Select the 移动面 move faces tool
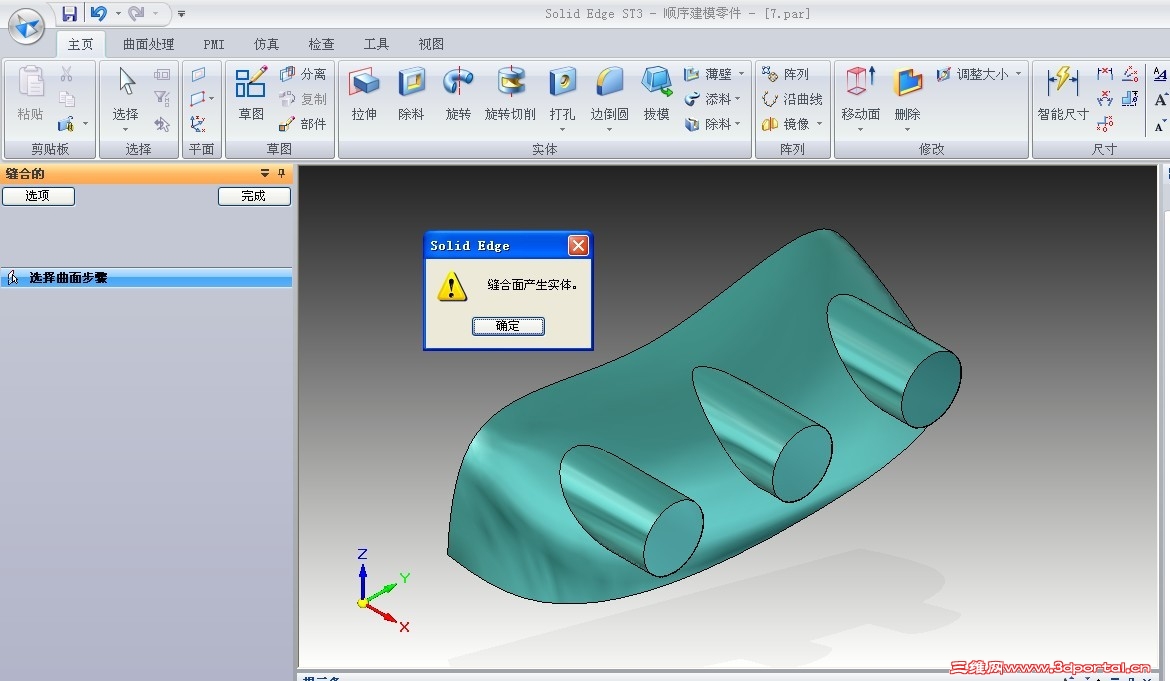This screenshot has width=1170, height=681. coord(860,93)
